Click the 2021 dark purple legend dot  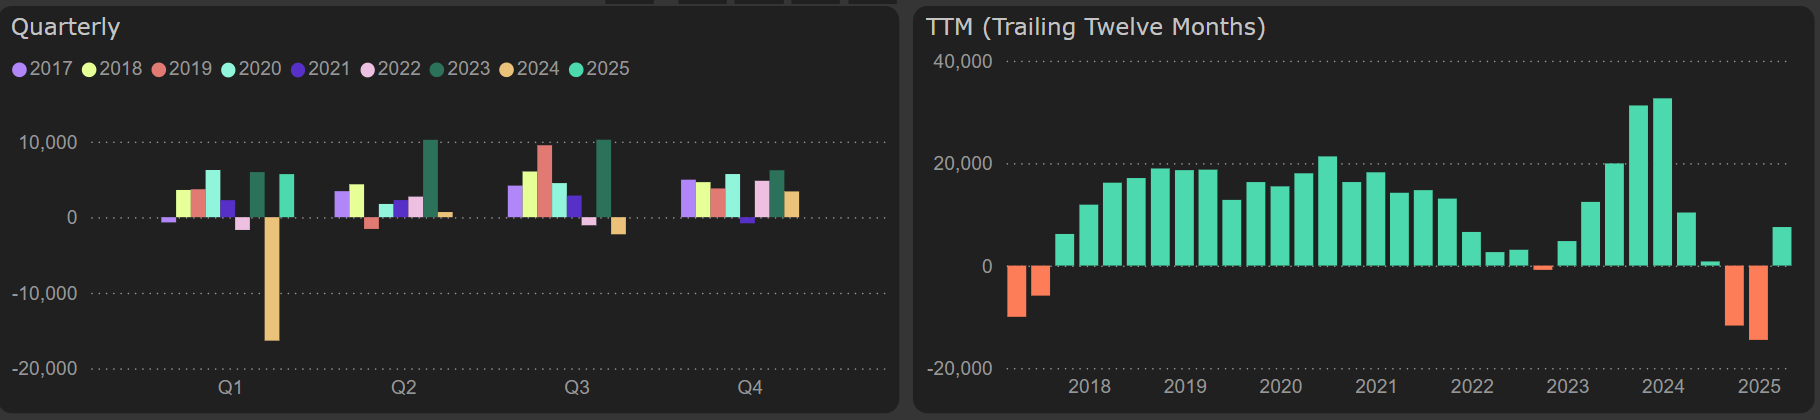point(298,70)
